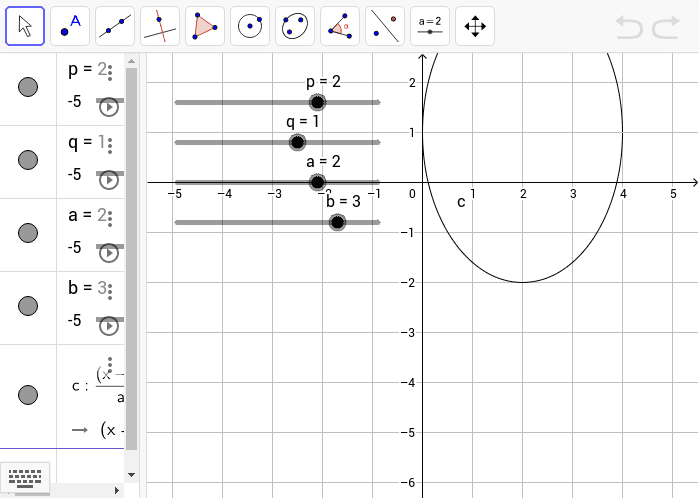Play animation for p in algebra view

108,107
